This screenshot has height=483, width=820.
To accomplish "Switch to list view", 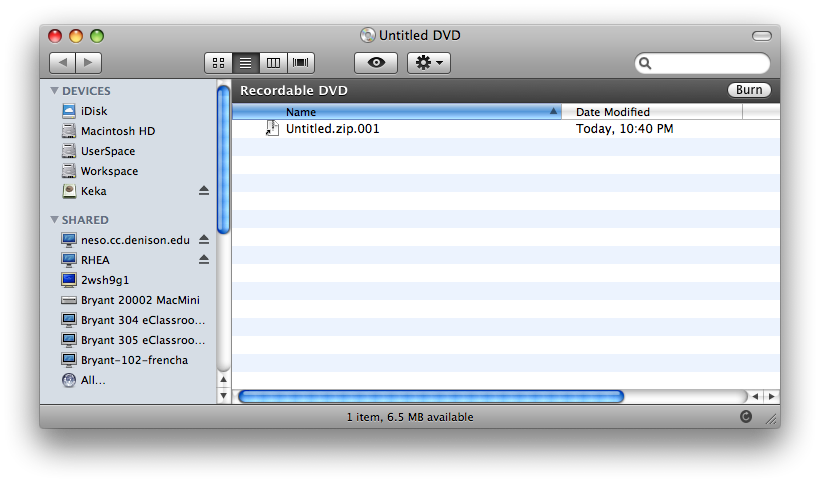I will pyautogui.click(x=246, y=63).
